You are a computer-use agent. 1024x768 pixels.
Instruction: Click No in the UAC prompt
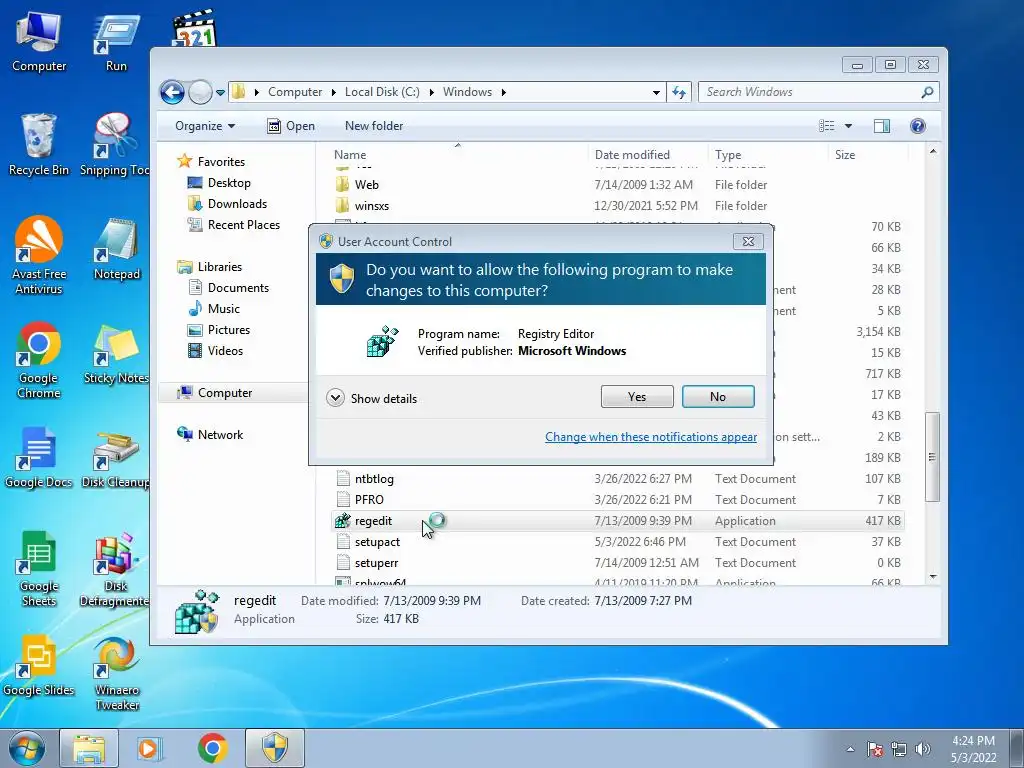pyautogui.click(x=718, y=396)
